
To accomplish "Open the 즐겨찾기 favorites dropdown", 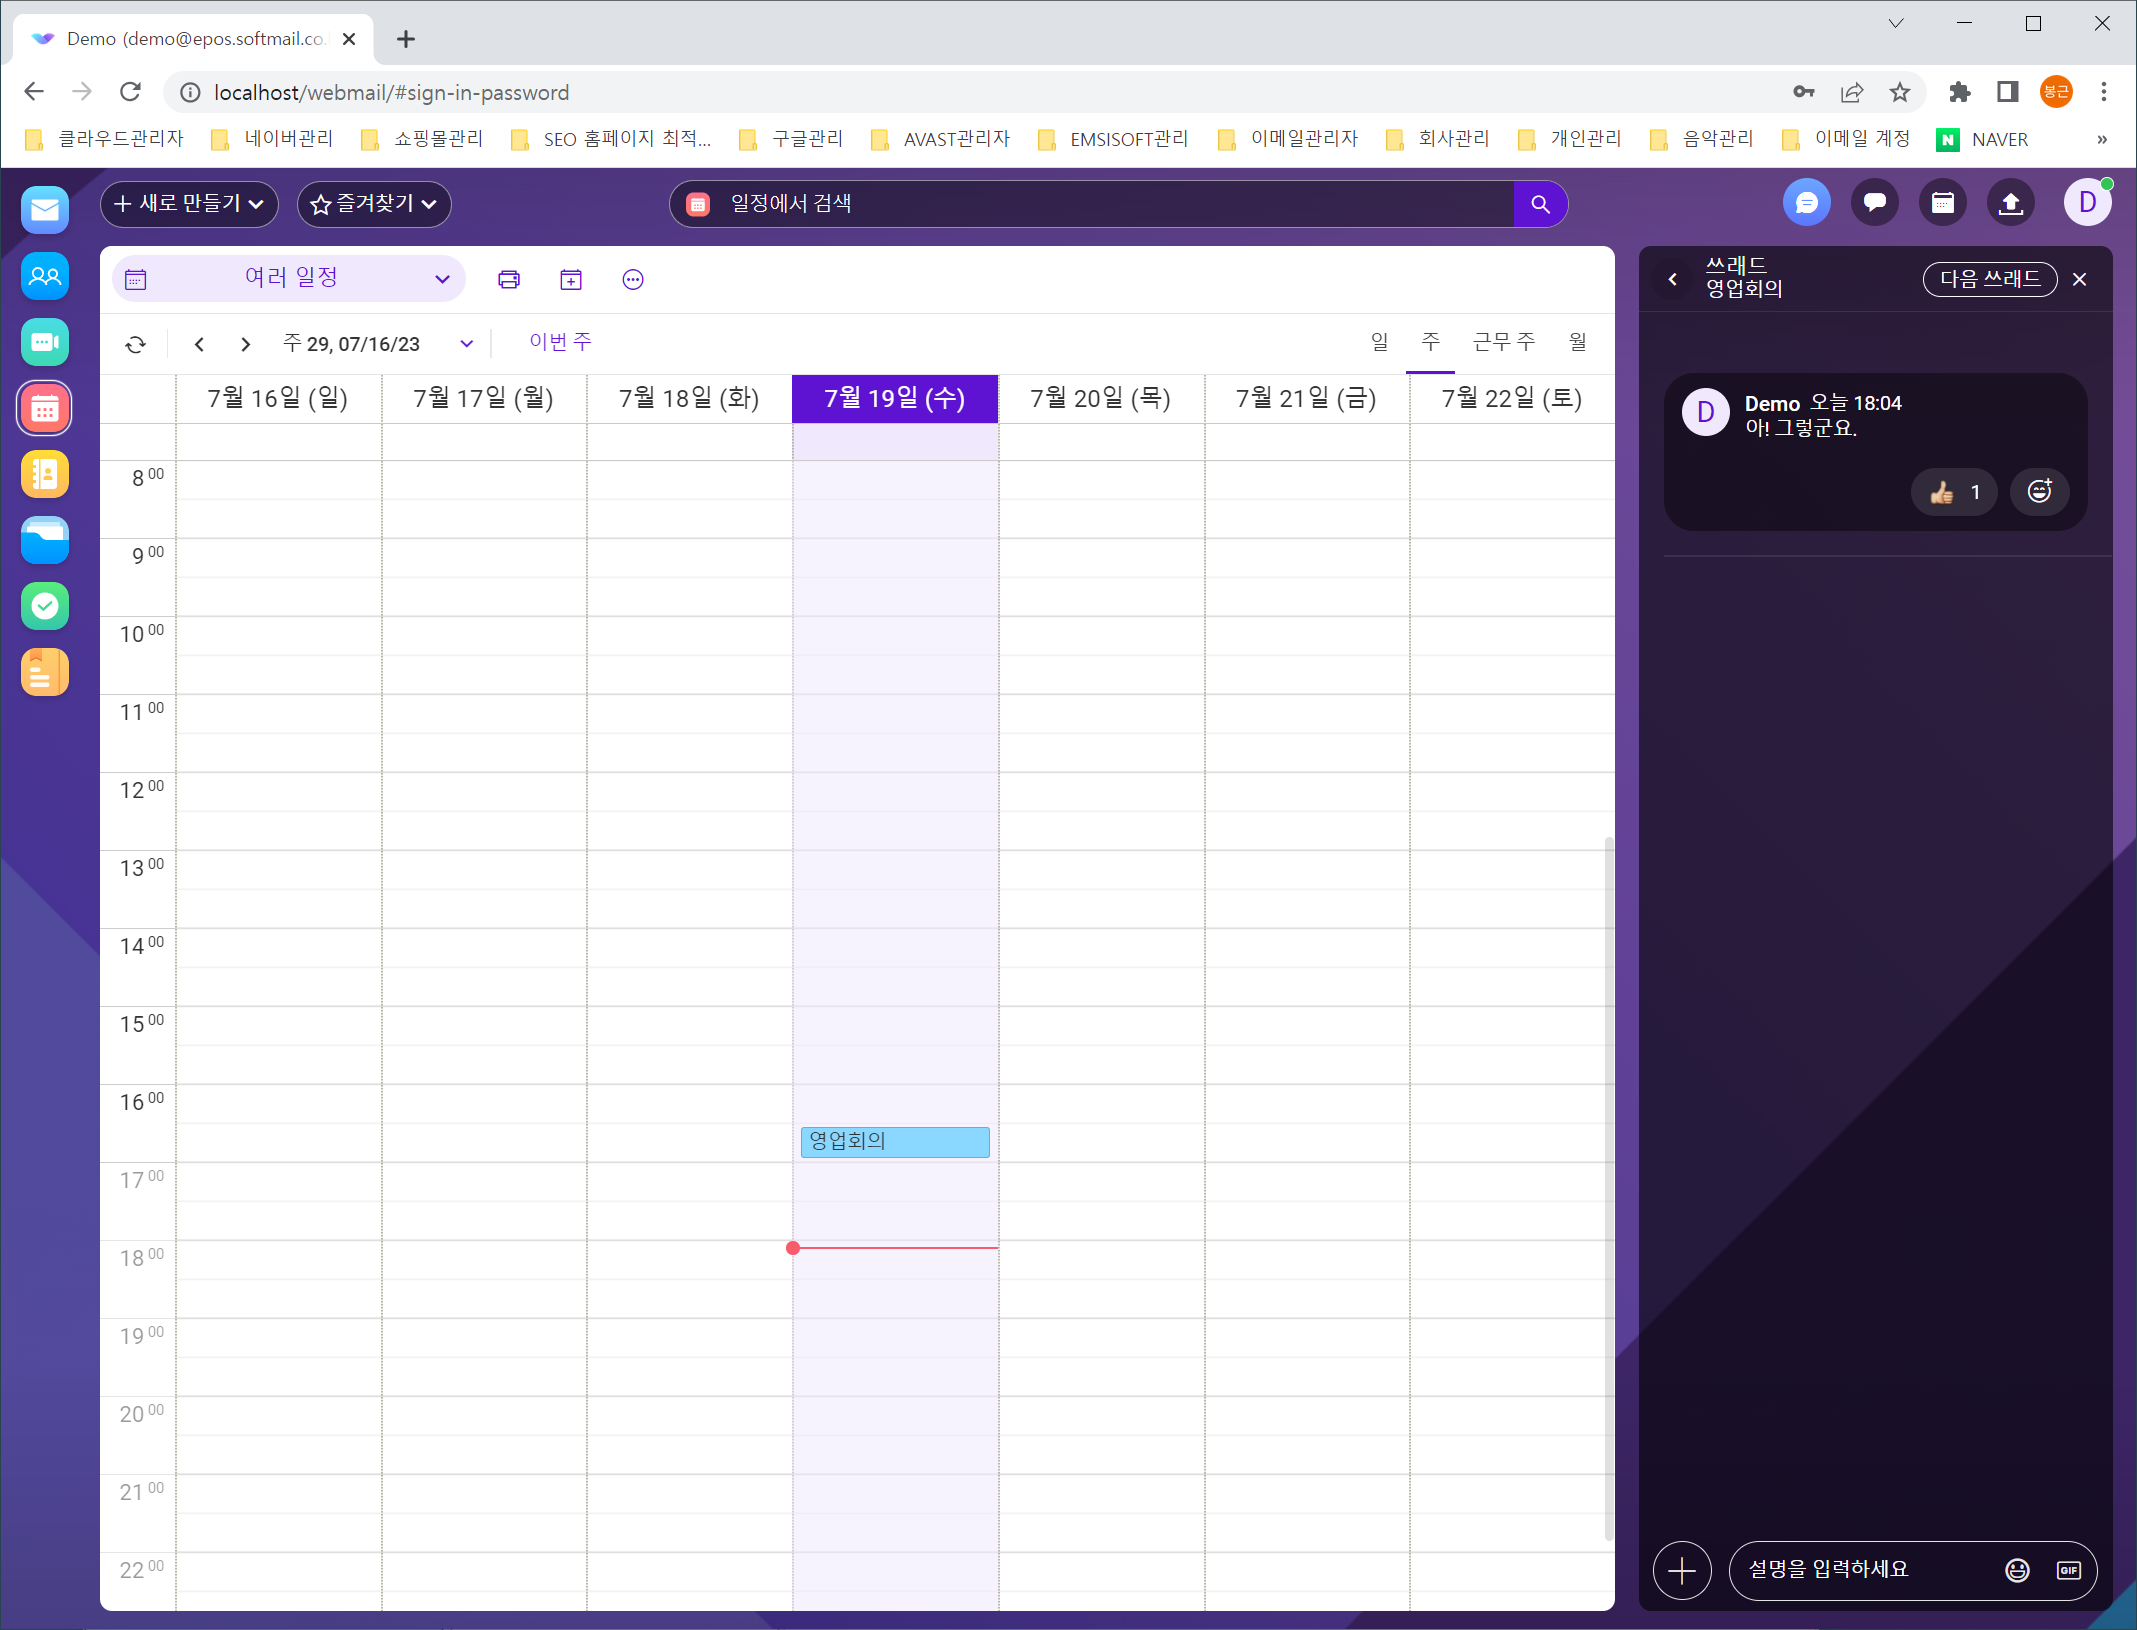I will [x=374, y=204].
